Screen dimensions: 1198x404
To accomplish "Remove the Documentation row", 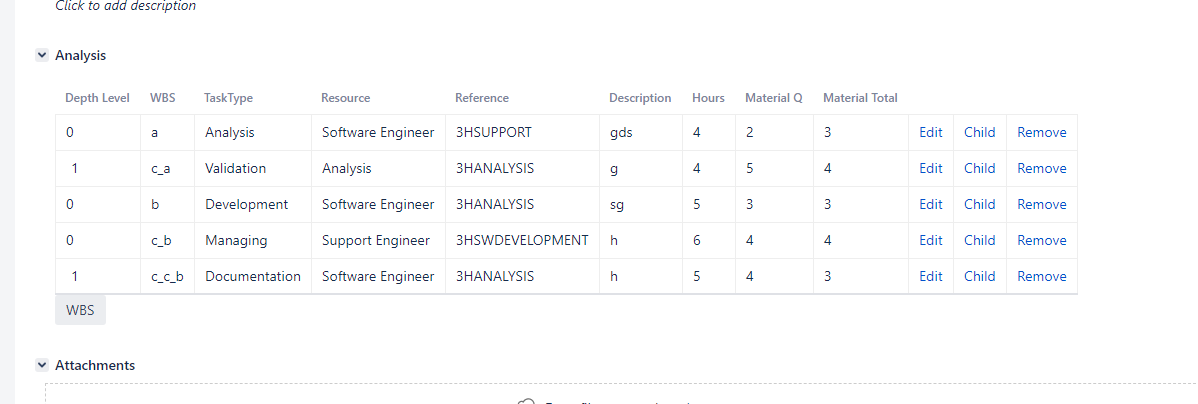I will point(1041,276).
